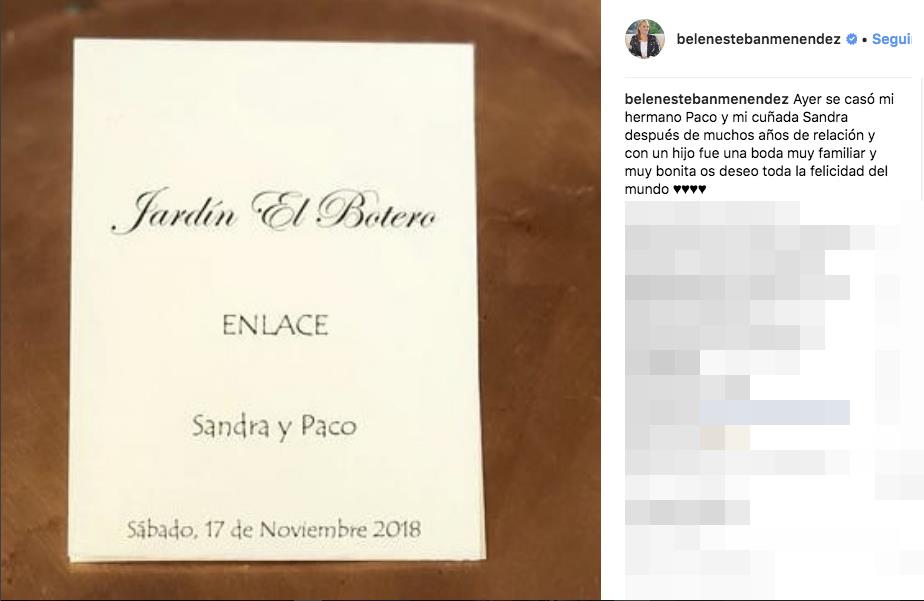The image size is (924, 601).
Task: Click Sandra y Paco names on card
Action: click(275, 427)
